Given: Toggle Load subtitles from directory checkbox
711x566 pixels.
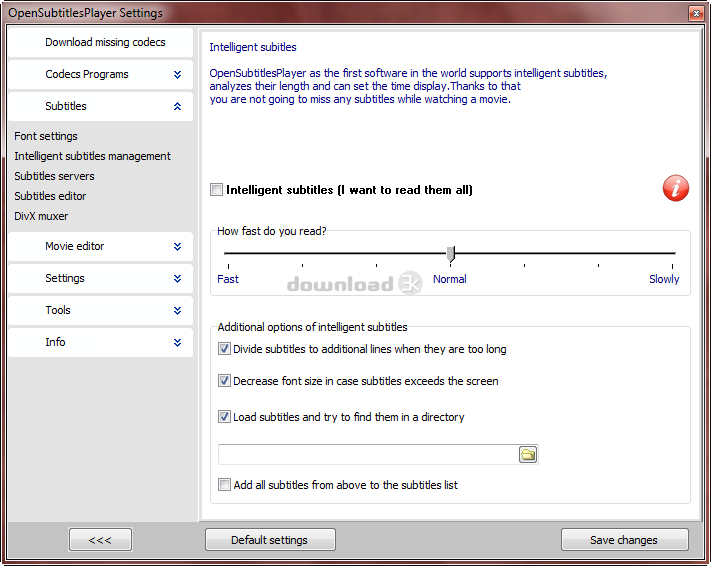Looking at the screenshot, I should pyautogui.click(x=224, y=417).
